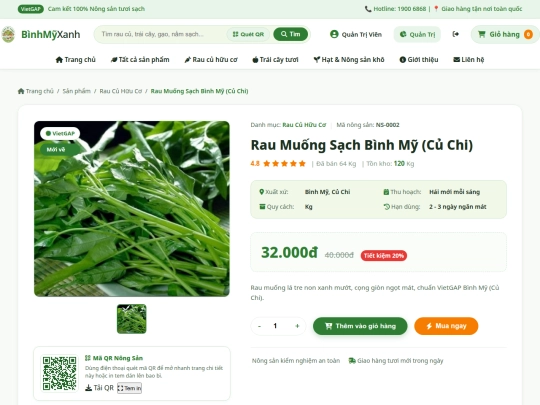Increase quantity with plus button
The height and width of the screenshot is (405, 540).
[x=297, y=326]
